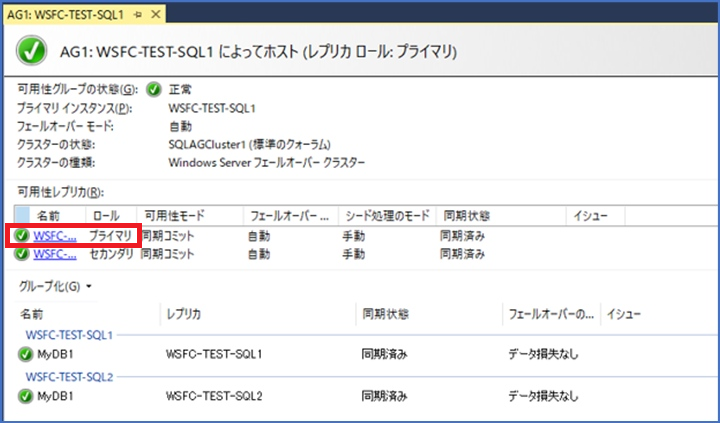Click the large green check icon in the header

32,50
